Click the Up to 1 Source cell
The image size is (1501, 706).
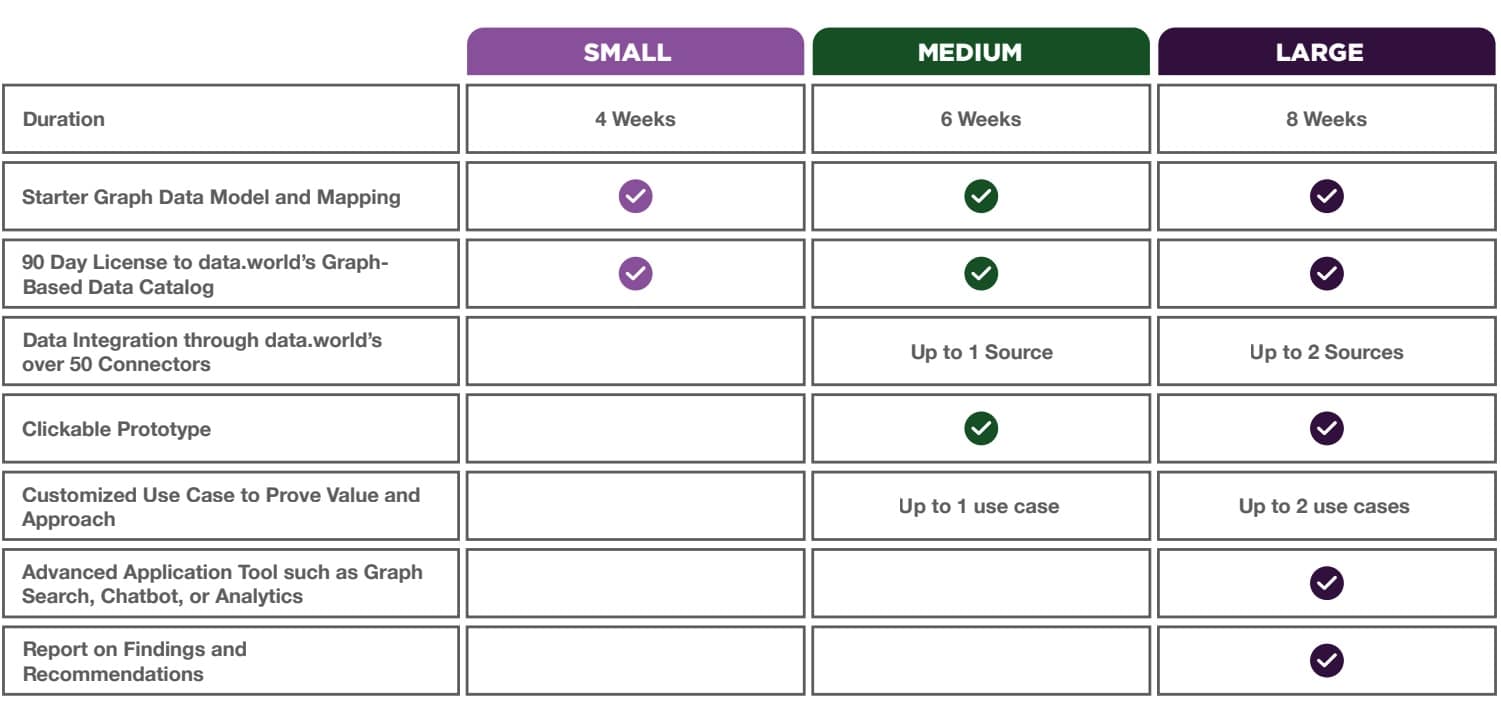click(x=981, y=351)
